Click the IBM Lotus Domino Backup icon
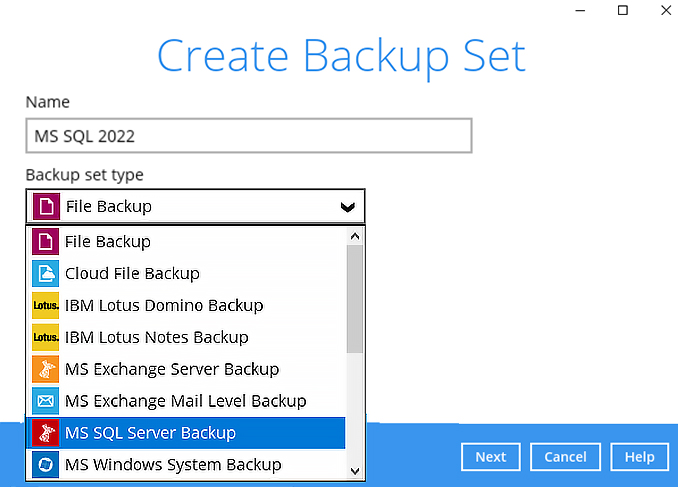 [45, 305]
